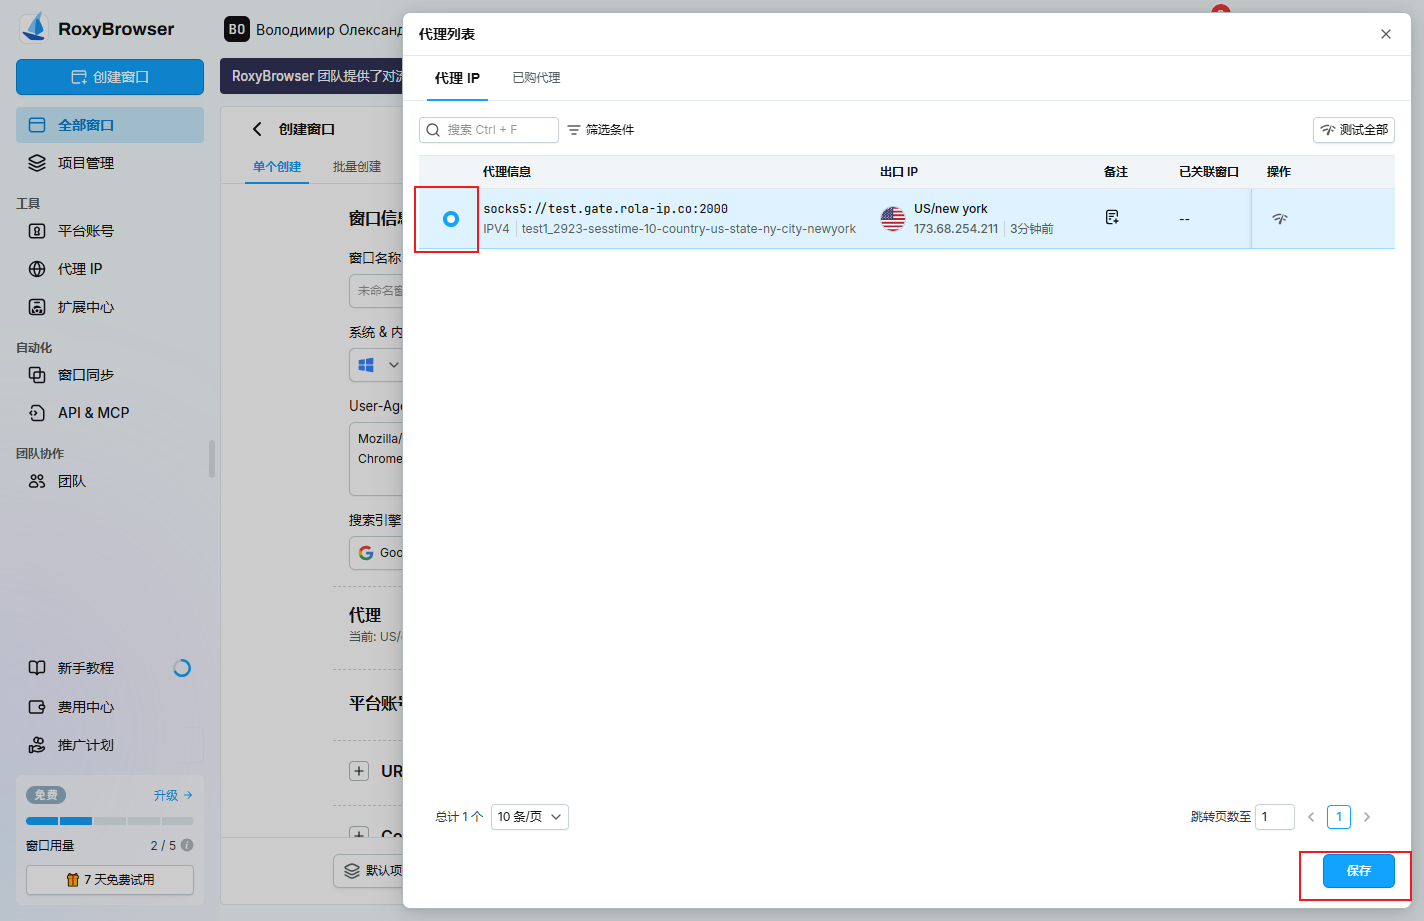Click the 保存 button to save

coord(1357,871)
